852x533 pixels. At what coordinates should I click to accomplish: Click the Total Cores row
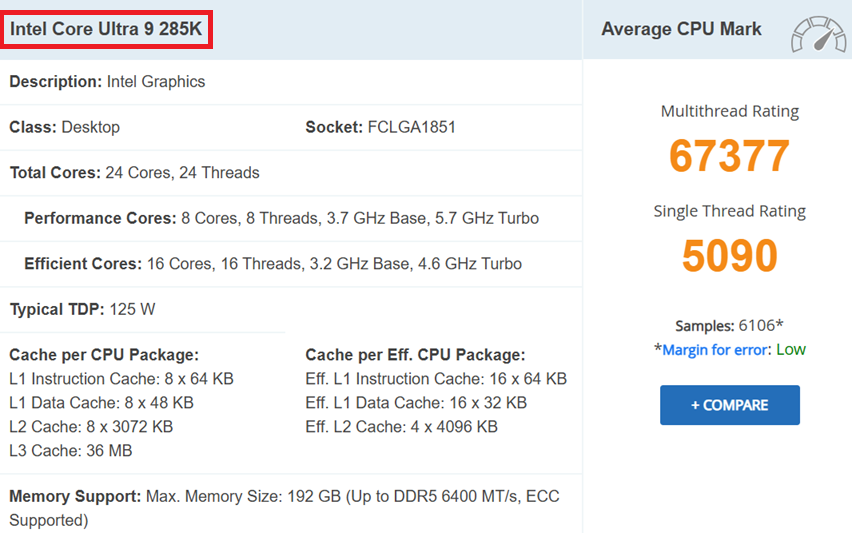coord(134,173)
